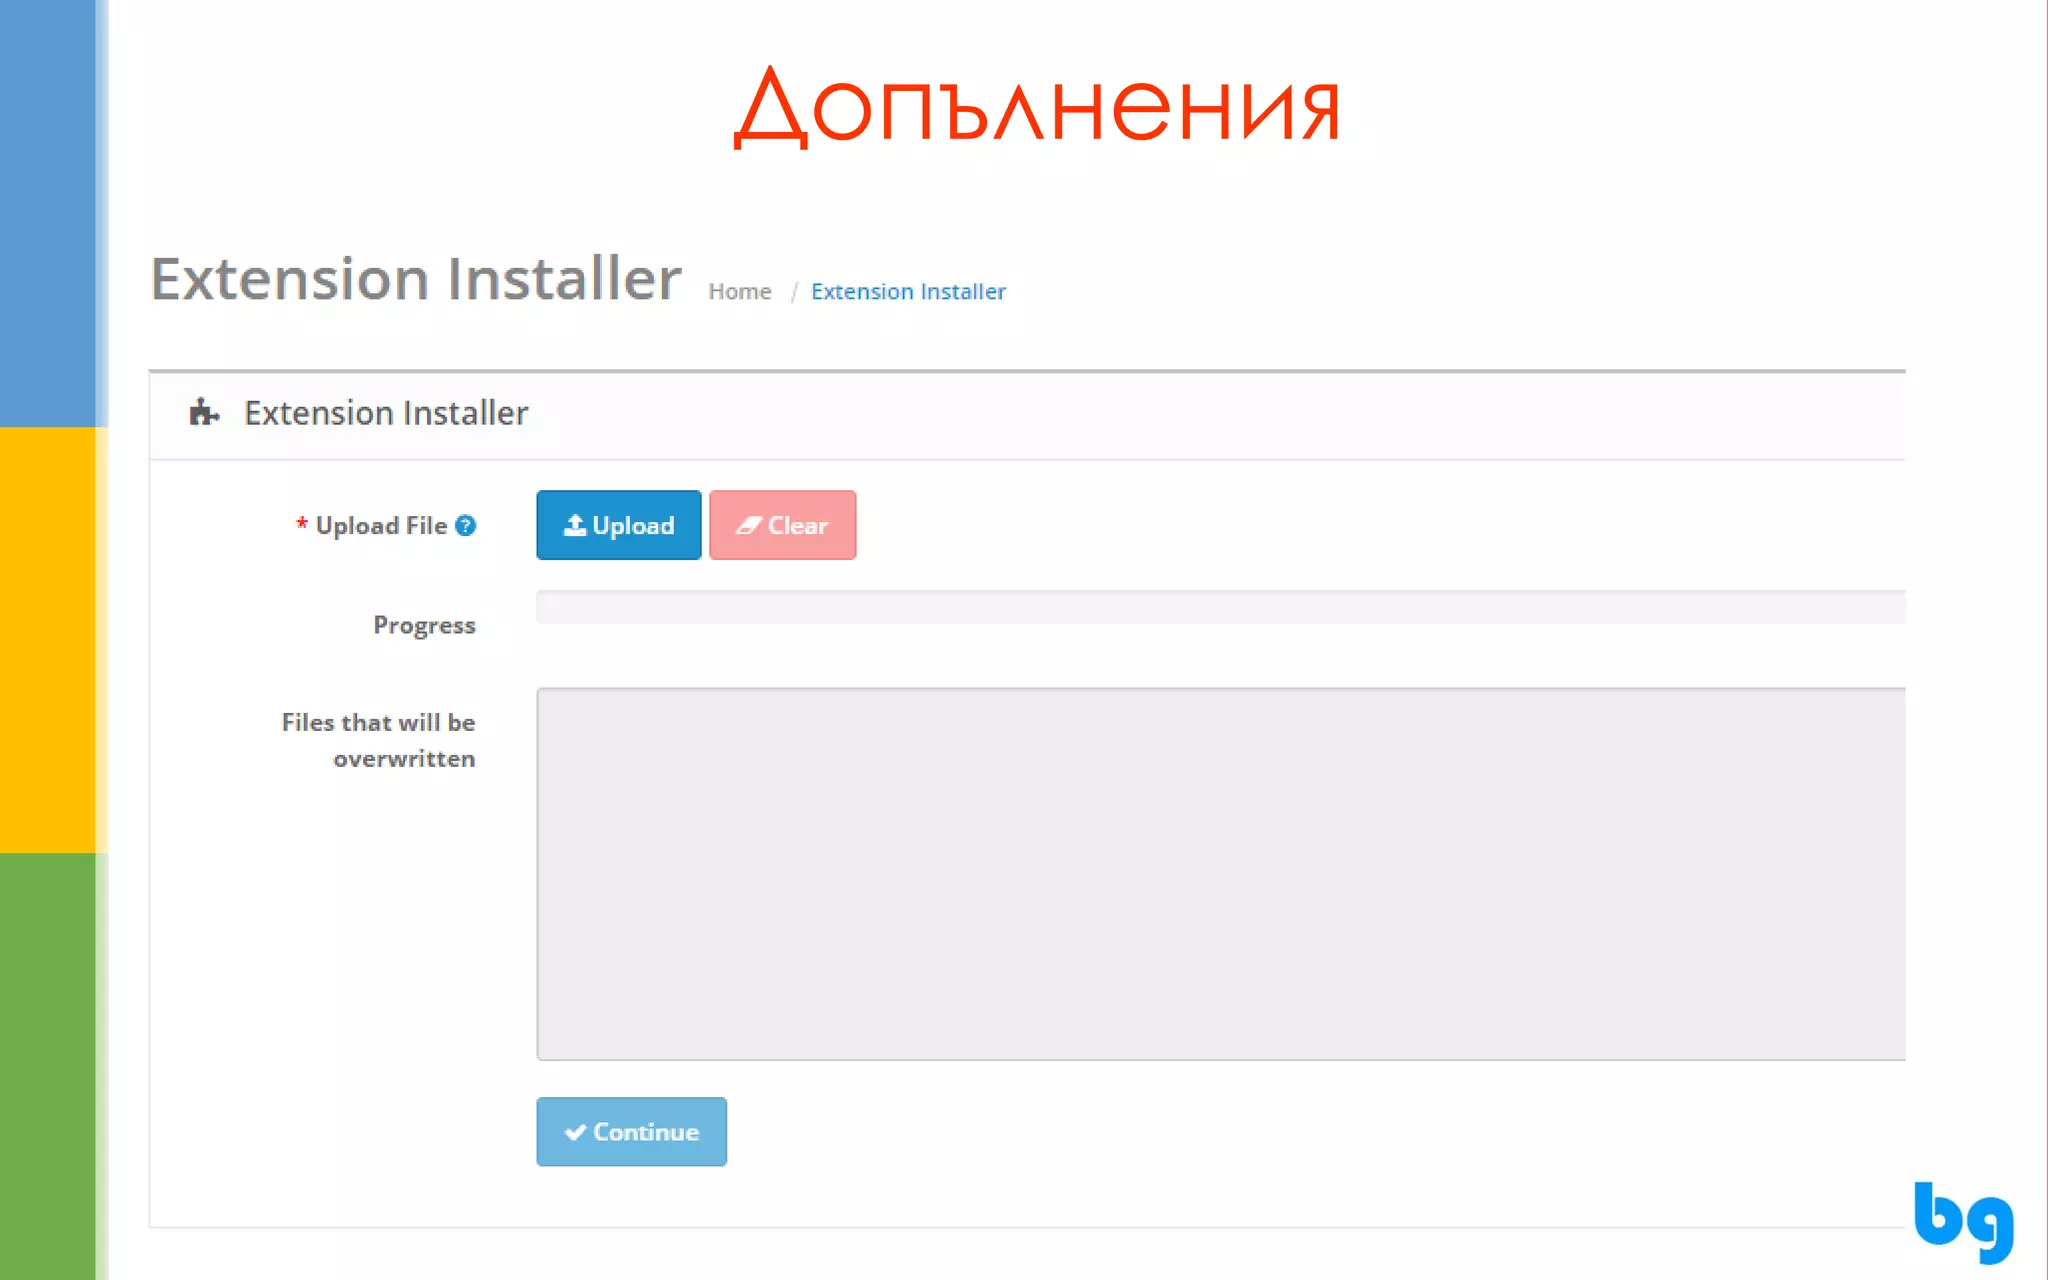Click the Extension Installer page heading
This screenshot has height=1280, width=2048.
[415, 278]
